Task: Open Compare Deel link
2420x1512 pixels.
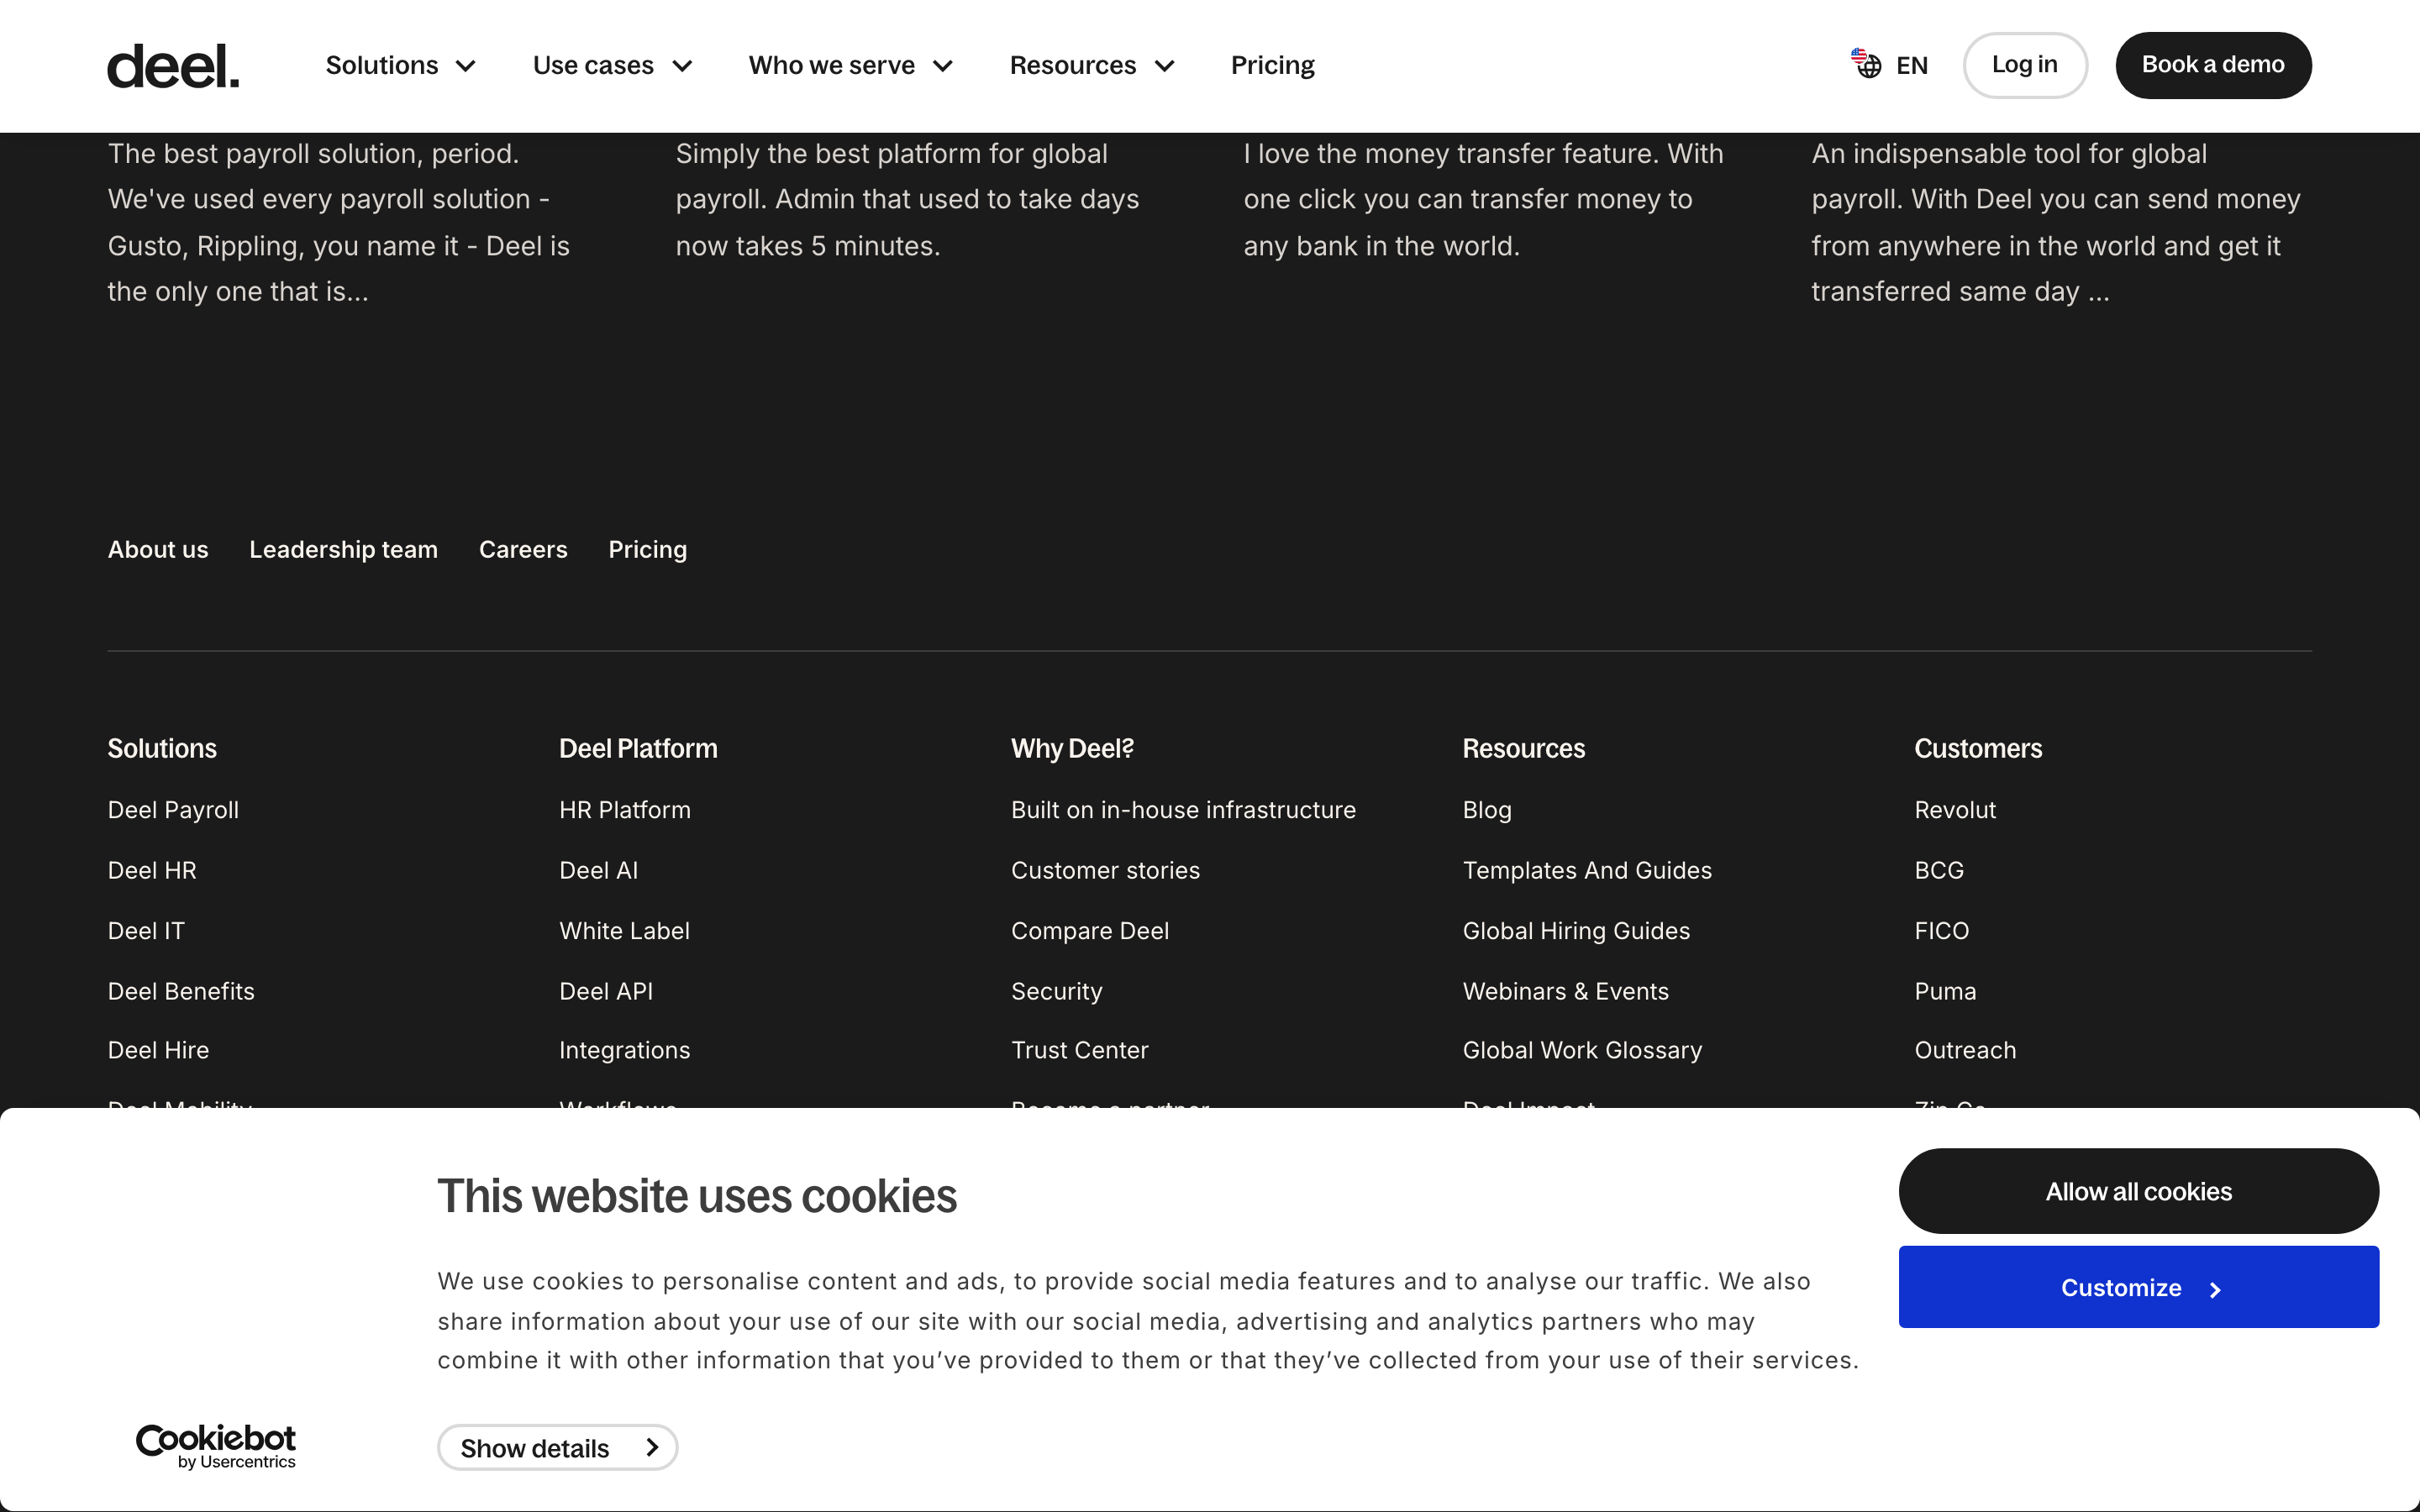Action: pos(1089,931)
